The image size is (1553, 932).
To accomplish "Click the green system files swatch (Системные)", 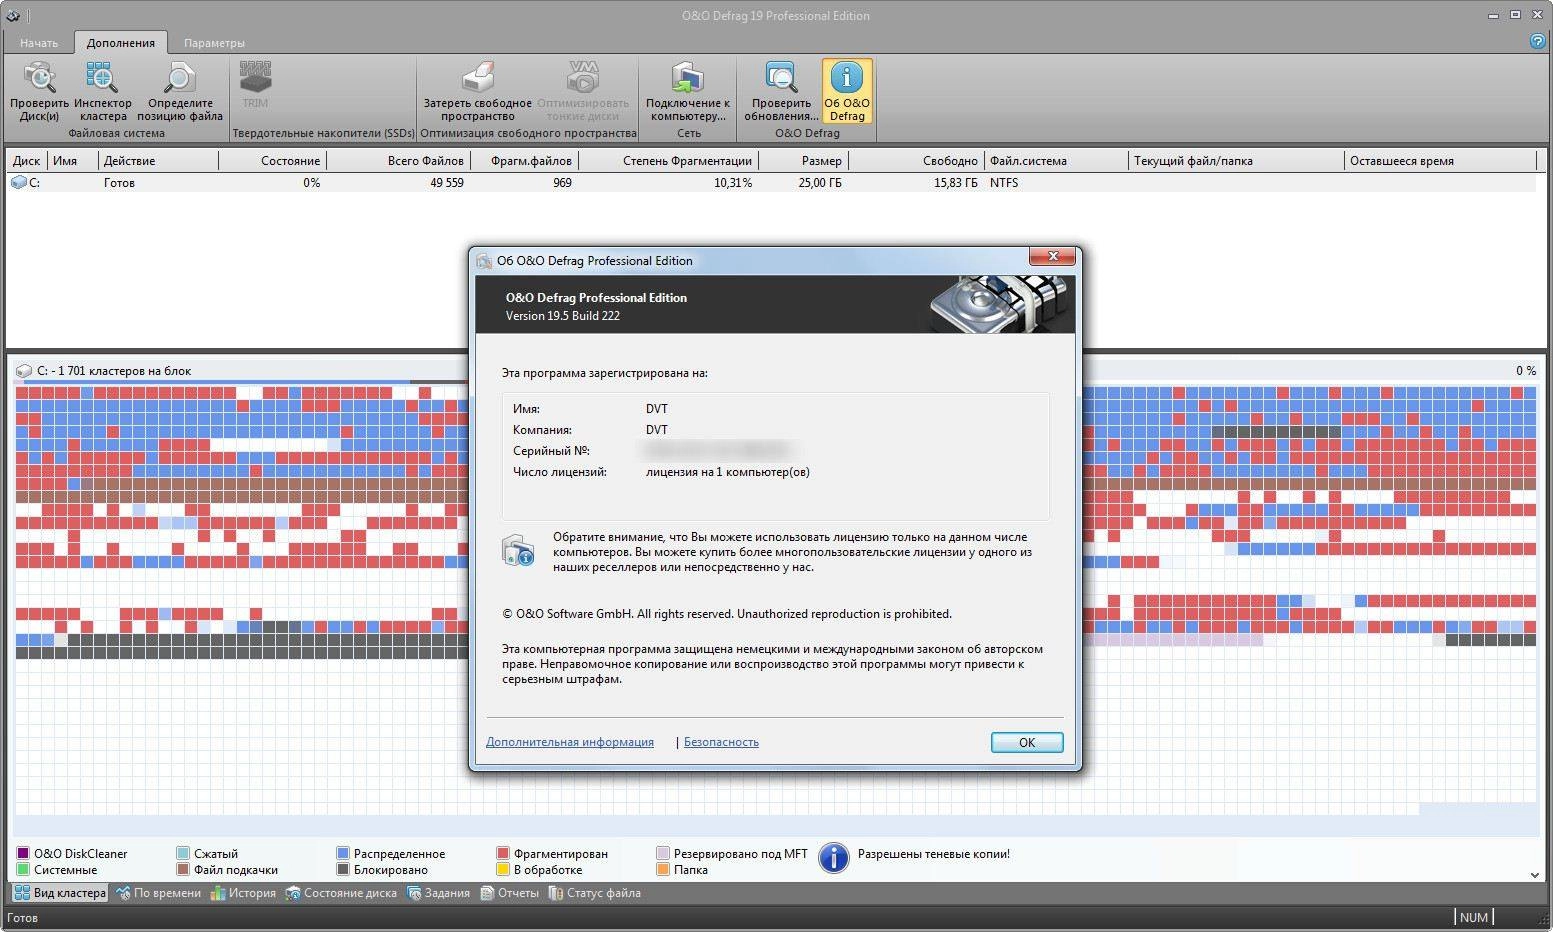I will point(23,870).
